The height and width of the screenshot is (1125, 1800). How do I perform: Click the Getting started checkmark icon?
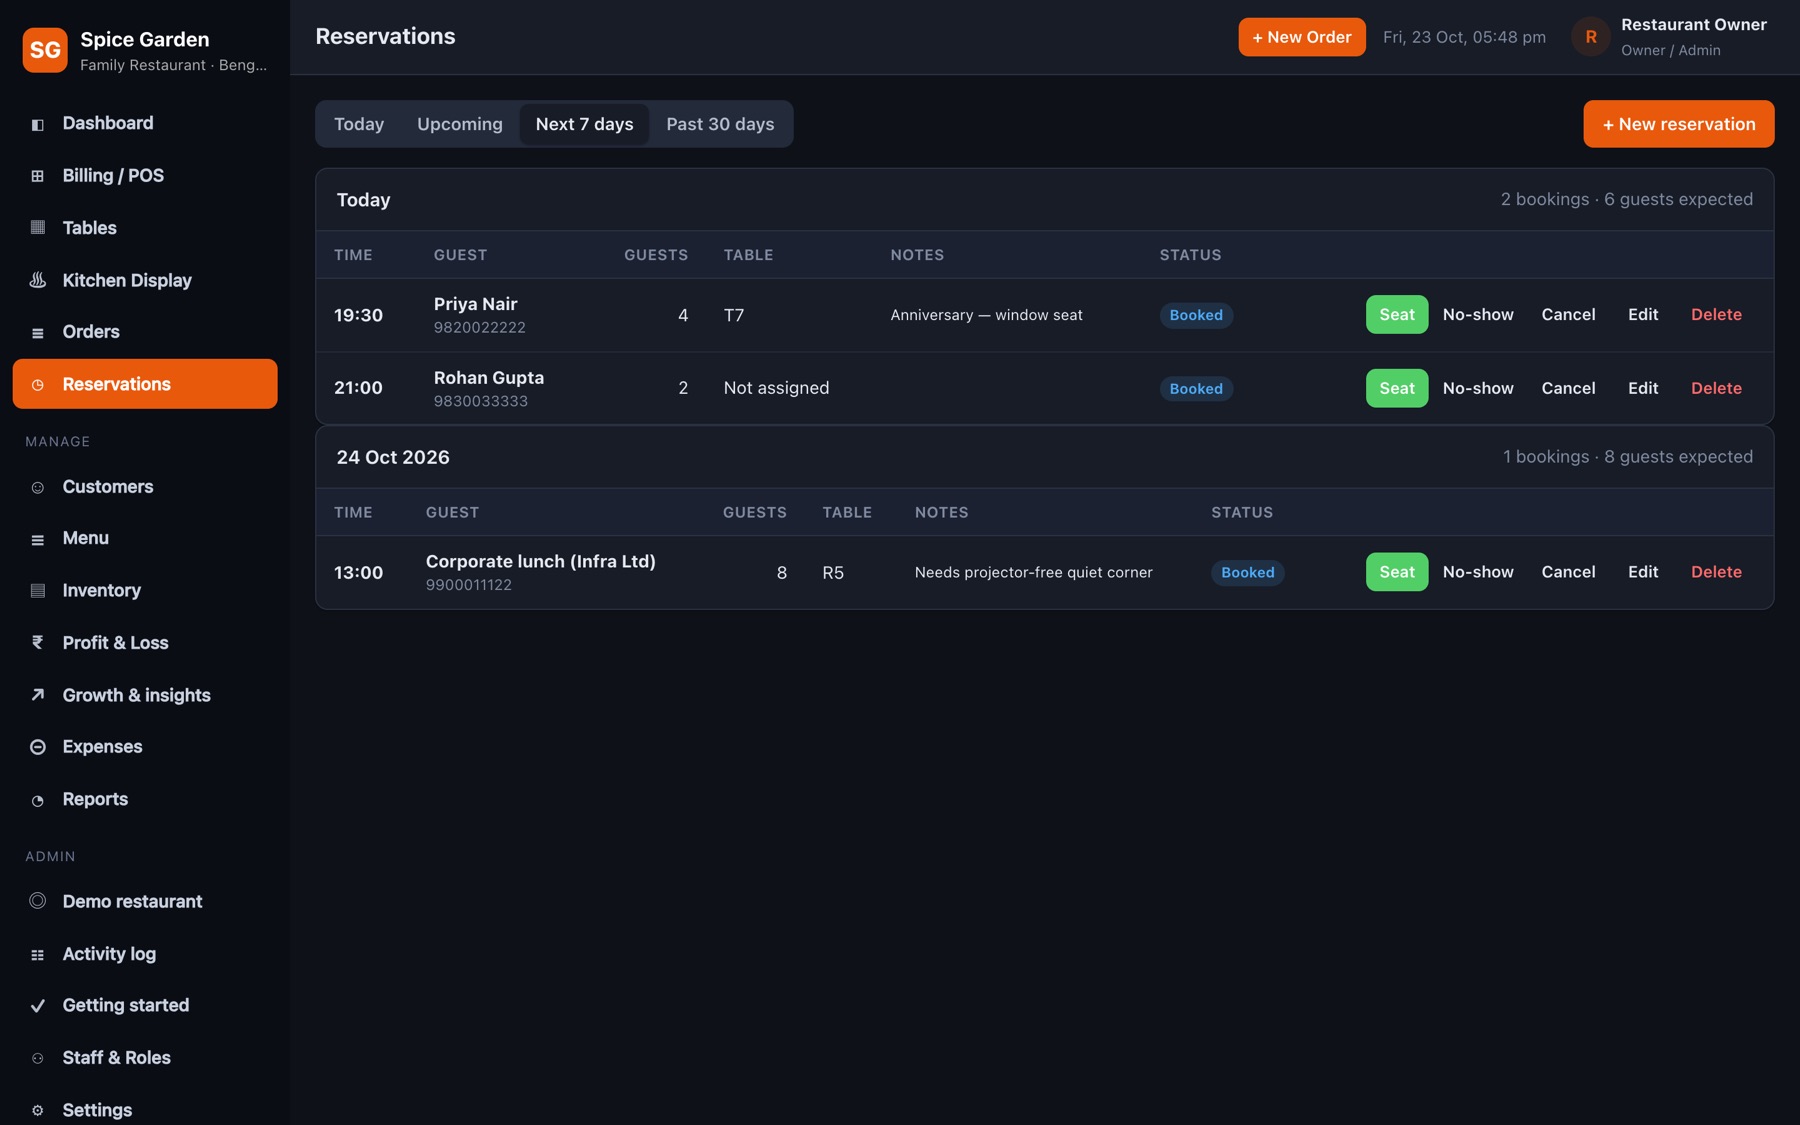tap(37, 1006)
